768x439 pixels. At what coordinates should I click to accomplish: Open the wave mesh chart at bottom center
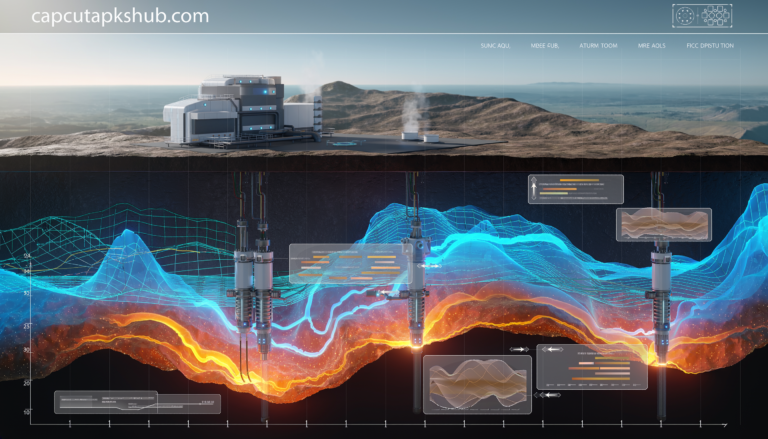[x=478, y=385]
